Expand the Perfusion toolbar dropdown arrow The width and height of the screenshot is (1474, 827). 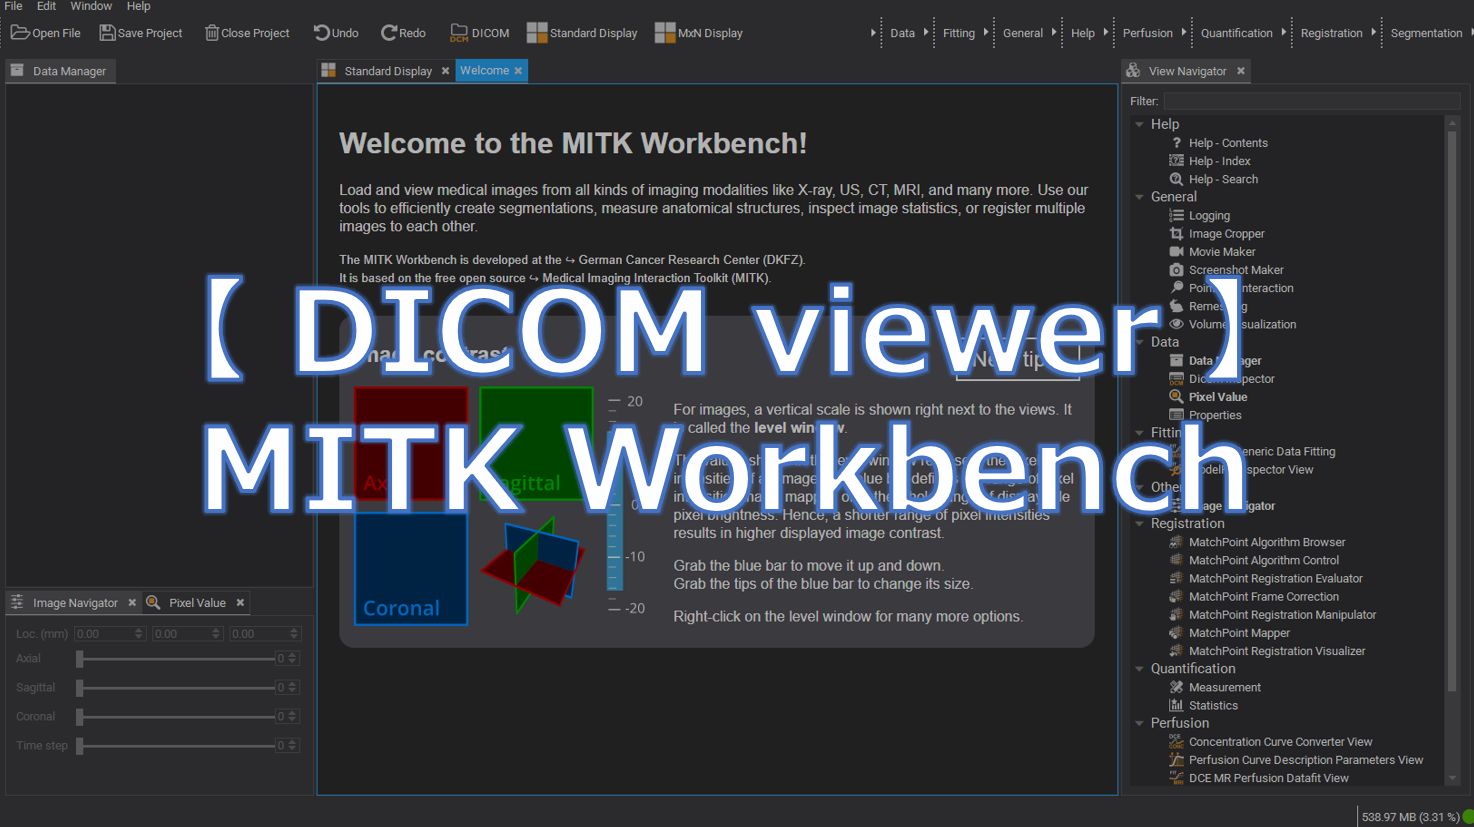tap(1184, 31)
